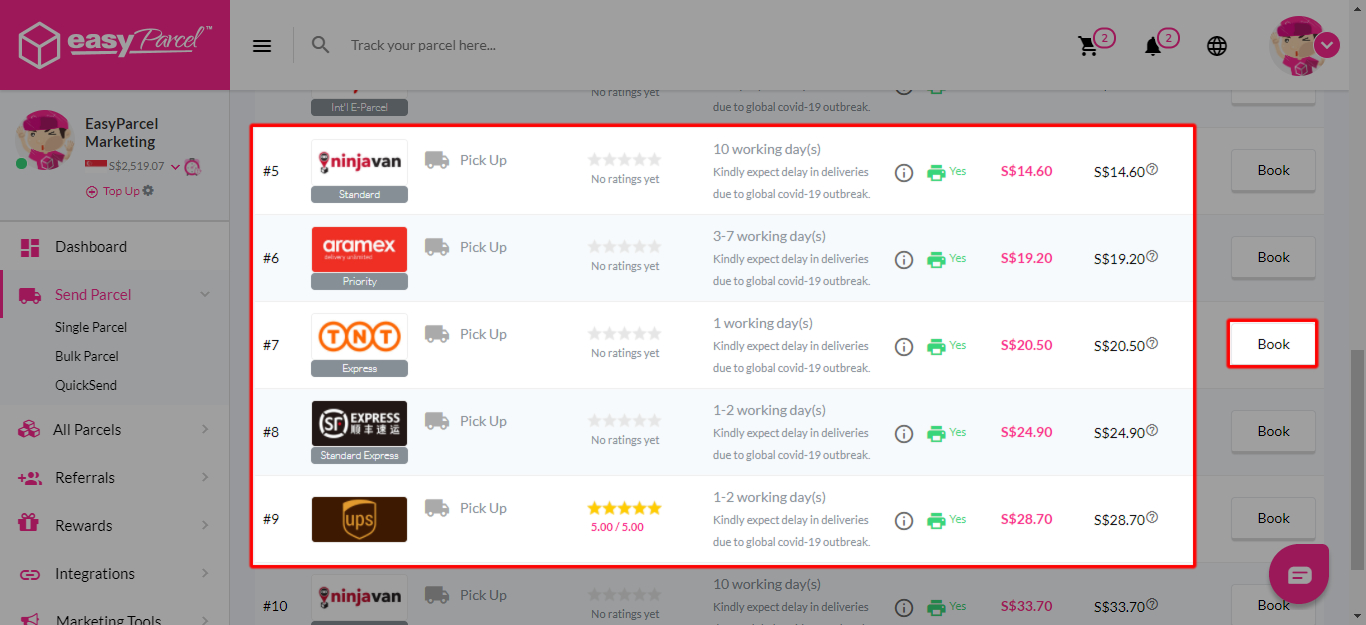Expand the Rewards chevron
This screenshot has height=625, width=1366.
[x=205, y=526]
